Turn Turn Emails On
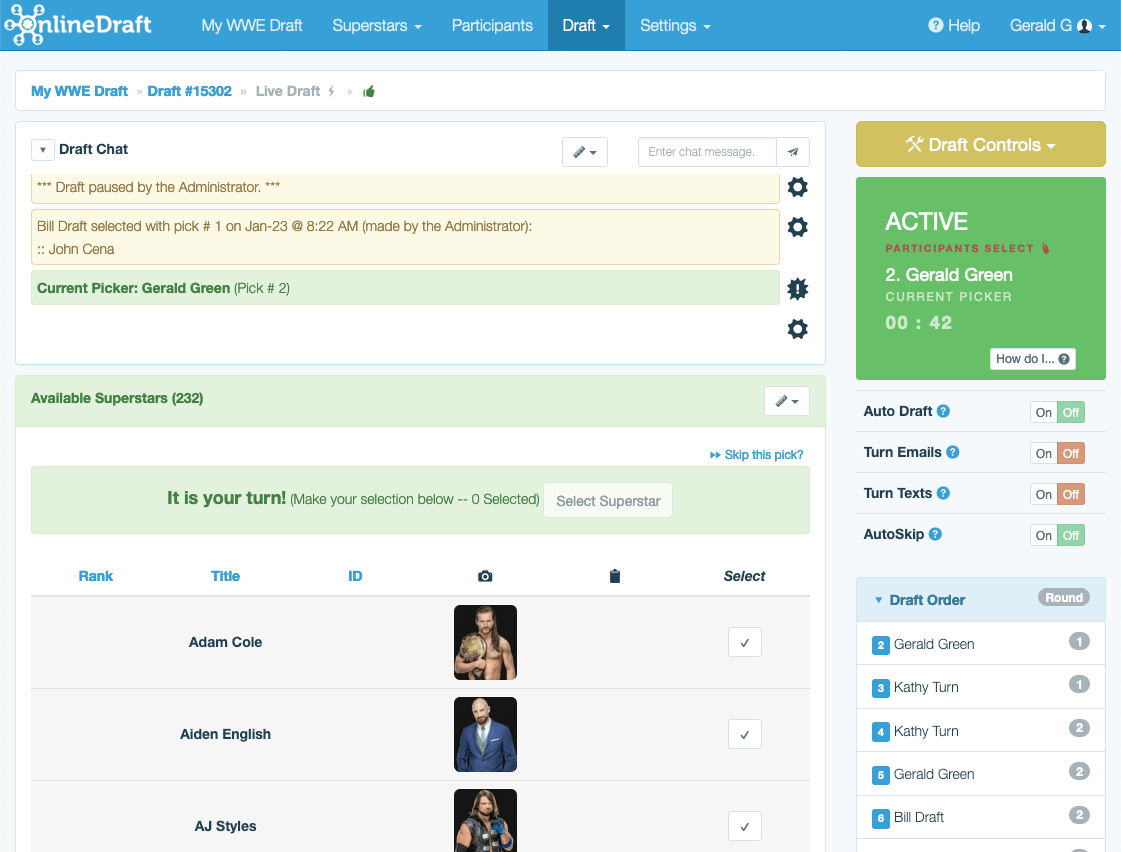1121x852 pixels. pos(1044,453)
